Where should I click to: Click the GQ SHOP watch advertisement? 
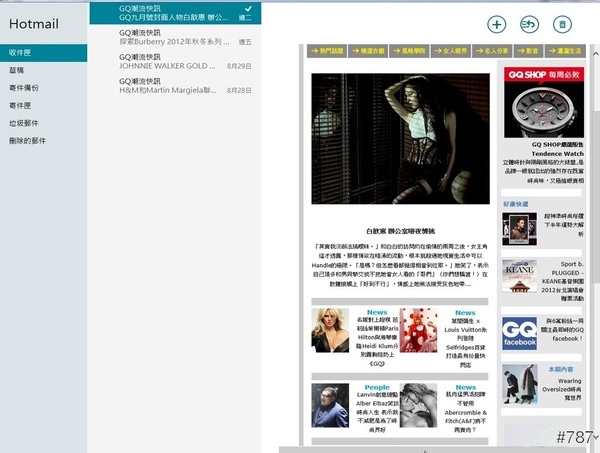click(x=543, y=107)
